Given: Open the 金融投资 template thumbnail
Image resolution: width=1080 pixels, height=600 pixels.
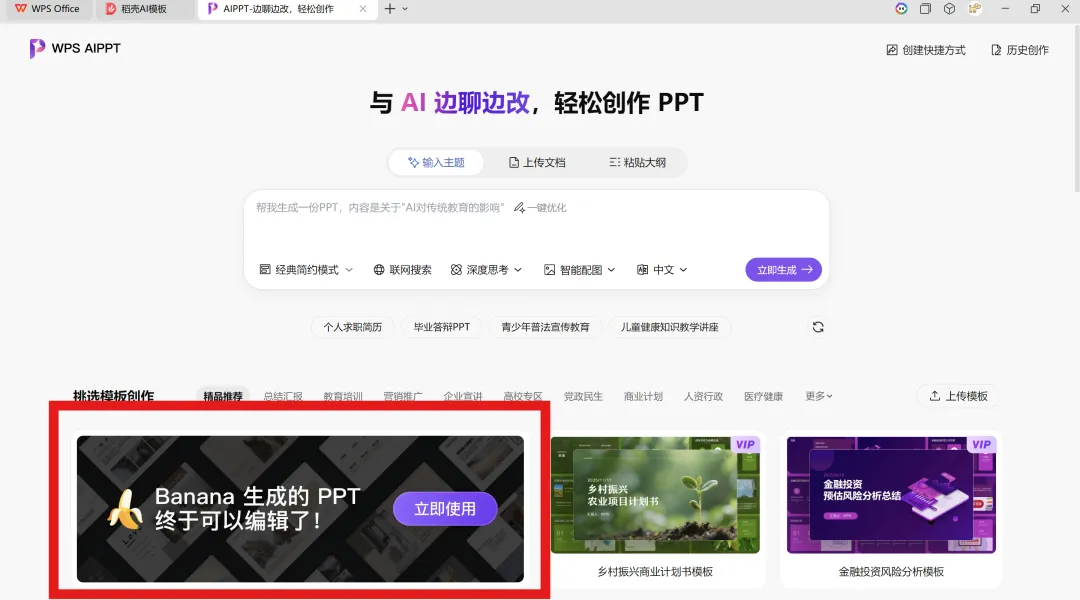Looking at the screenshot, I should 891,495.
